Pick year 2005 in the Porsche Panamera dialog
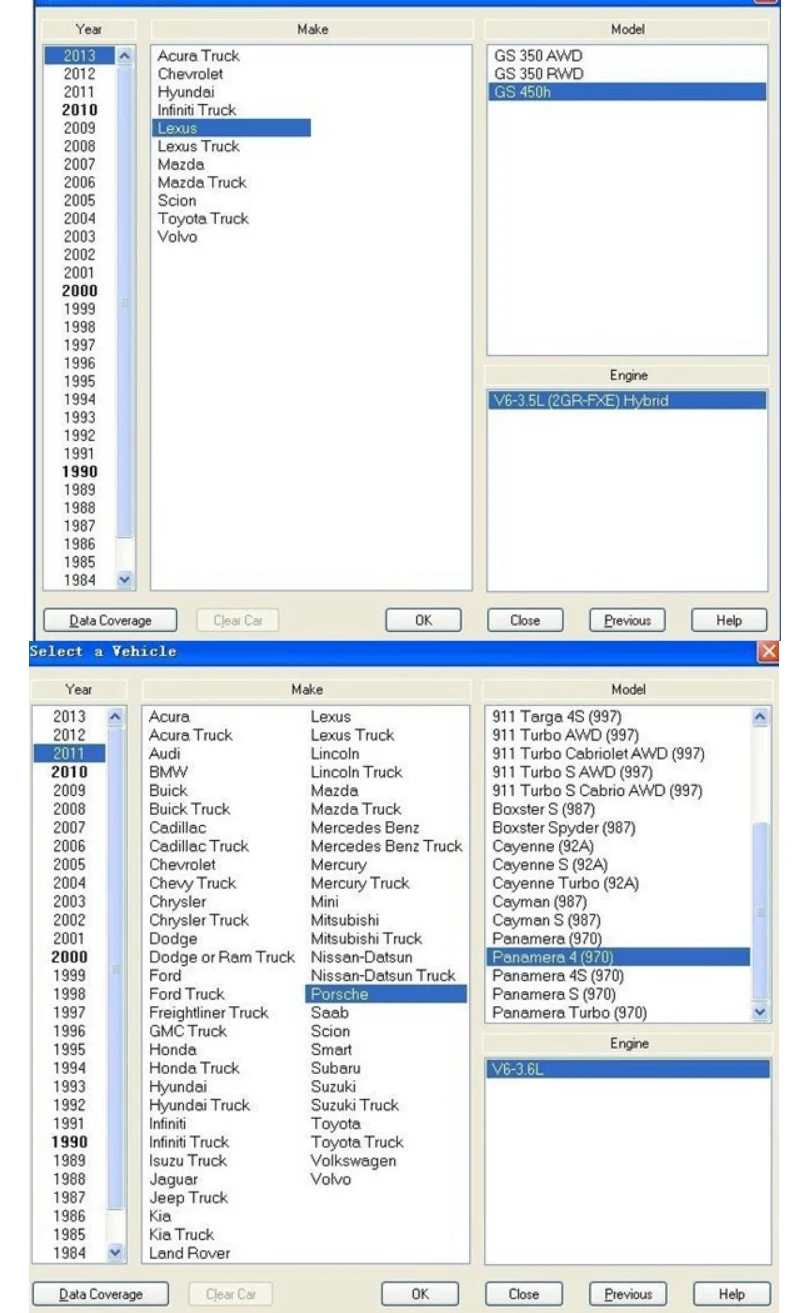This screenshot has height=1313, width=800. [x=70, y=864]
